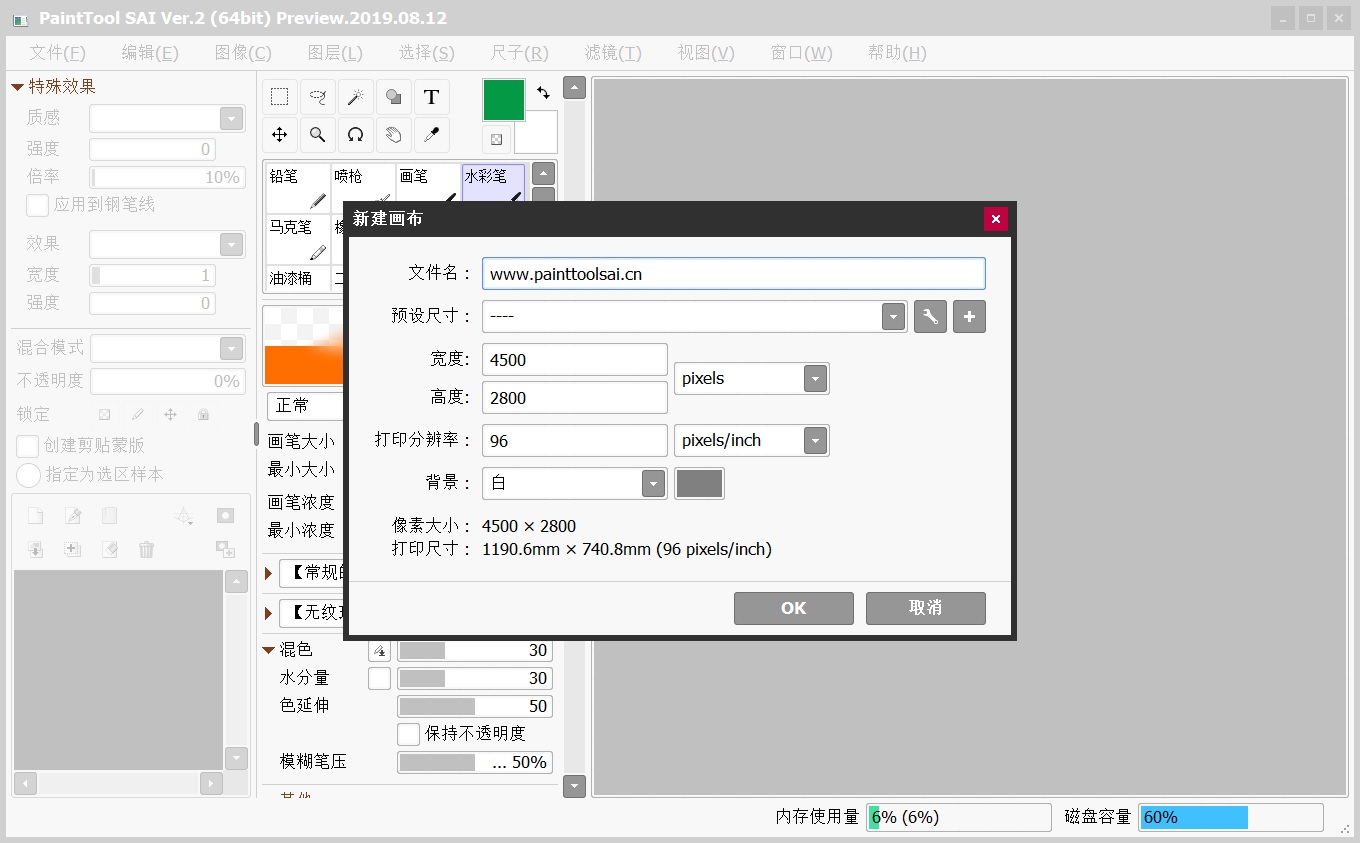Viewport: 1360px width, 843px height.
Task: Open the 质感 dropdown
Action: point(232,118)
